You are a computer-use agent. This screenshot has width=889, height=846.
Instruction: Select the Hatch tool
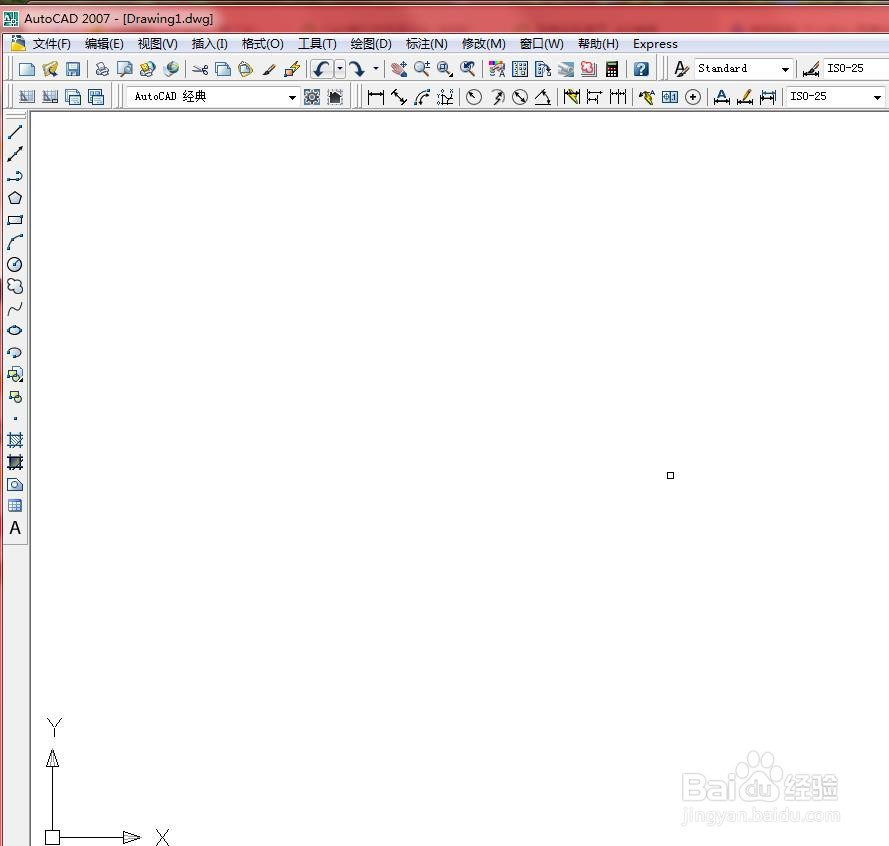point(15,440)
